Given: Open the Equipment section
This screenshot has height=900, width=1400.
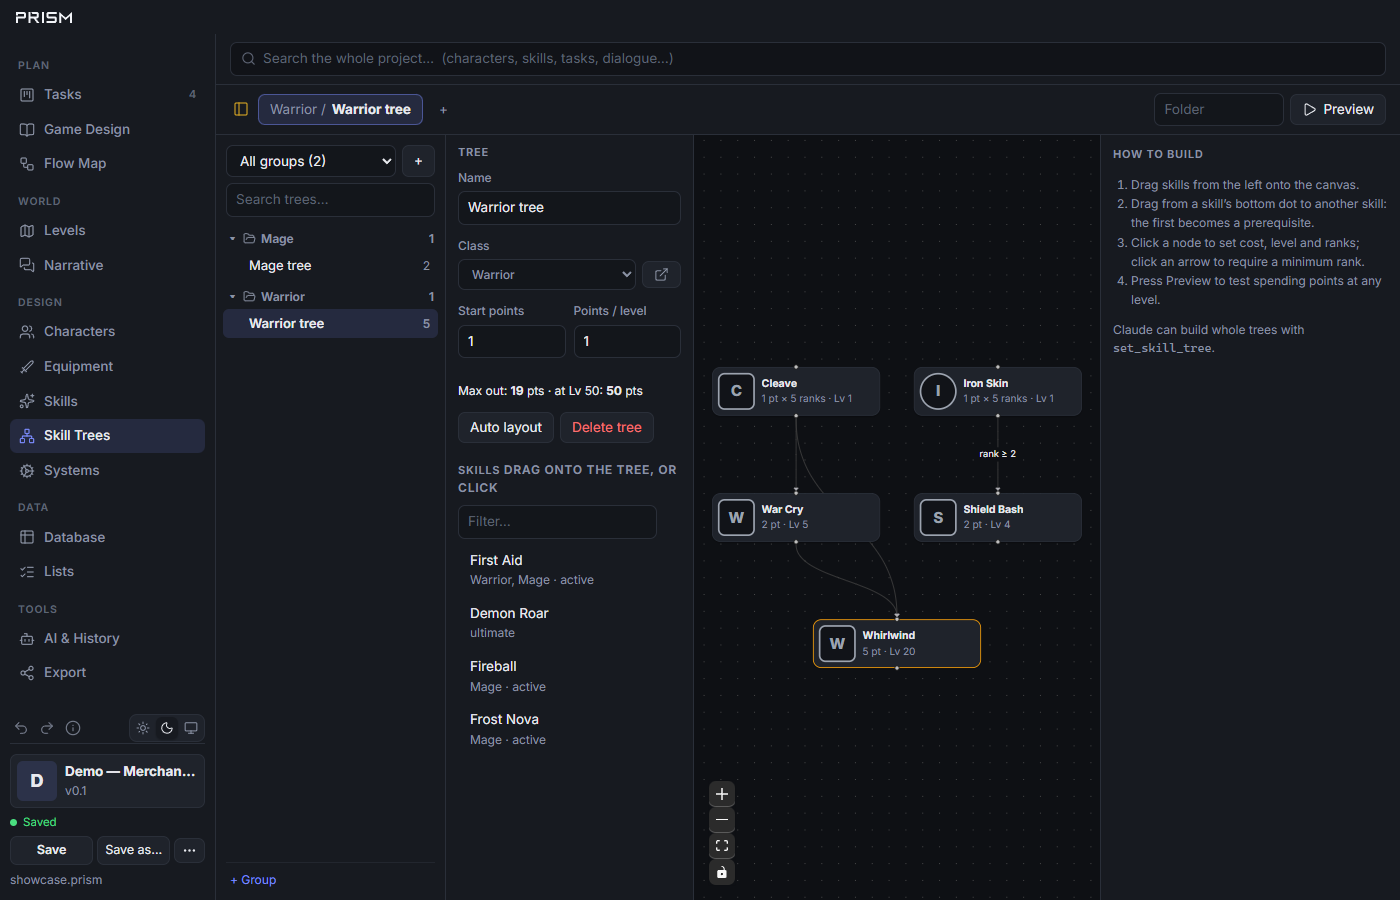Looking at the screenshot, I should [107, 366].
